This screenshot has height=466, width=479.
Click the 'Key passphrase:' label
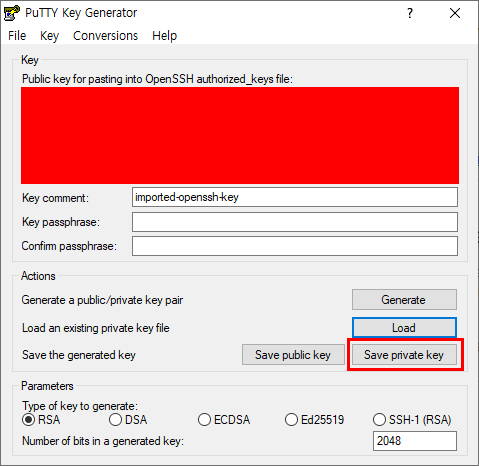[61, 222]
